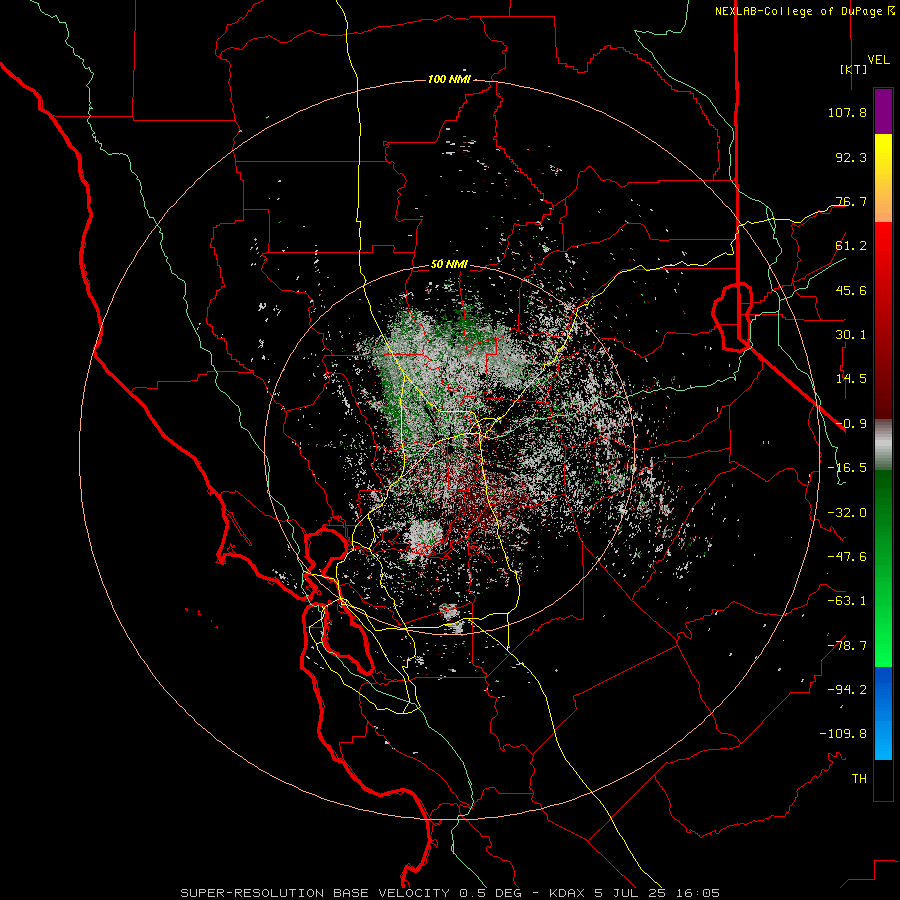Click the -16.5 velocity scale value
This screenshot has width=900, height=900.
[x=847, y=468]
